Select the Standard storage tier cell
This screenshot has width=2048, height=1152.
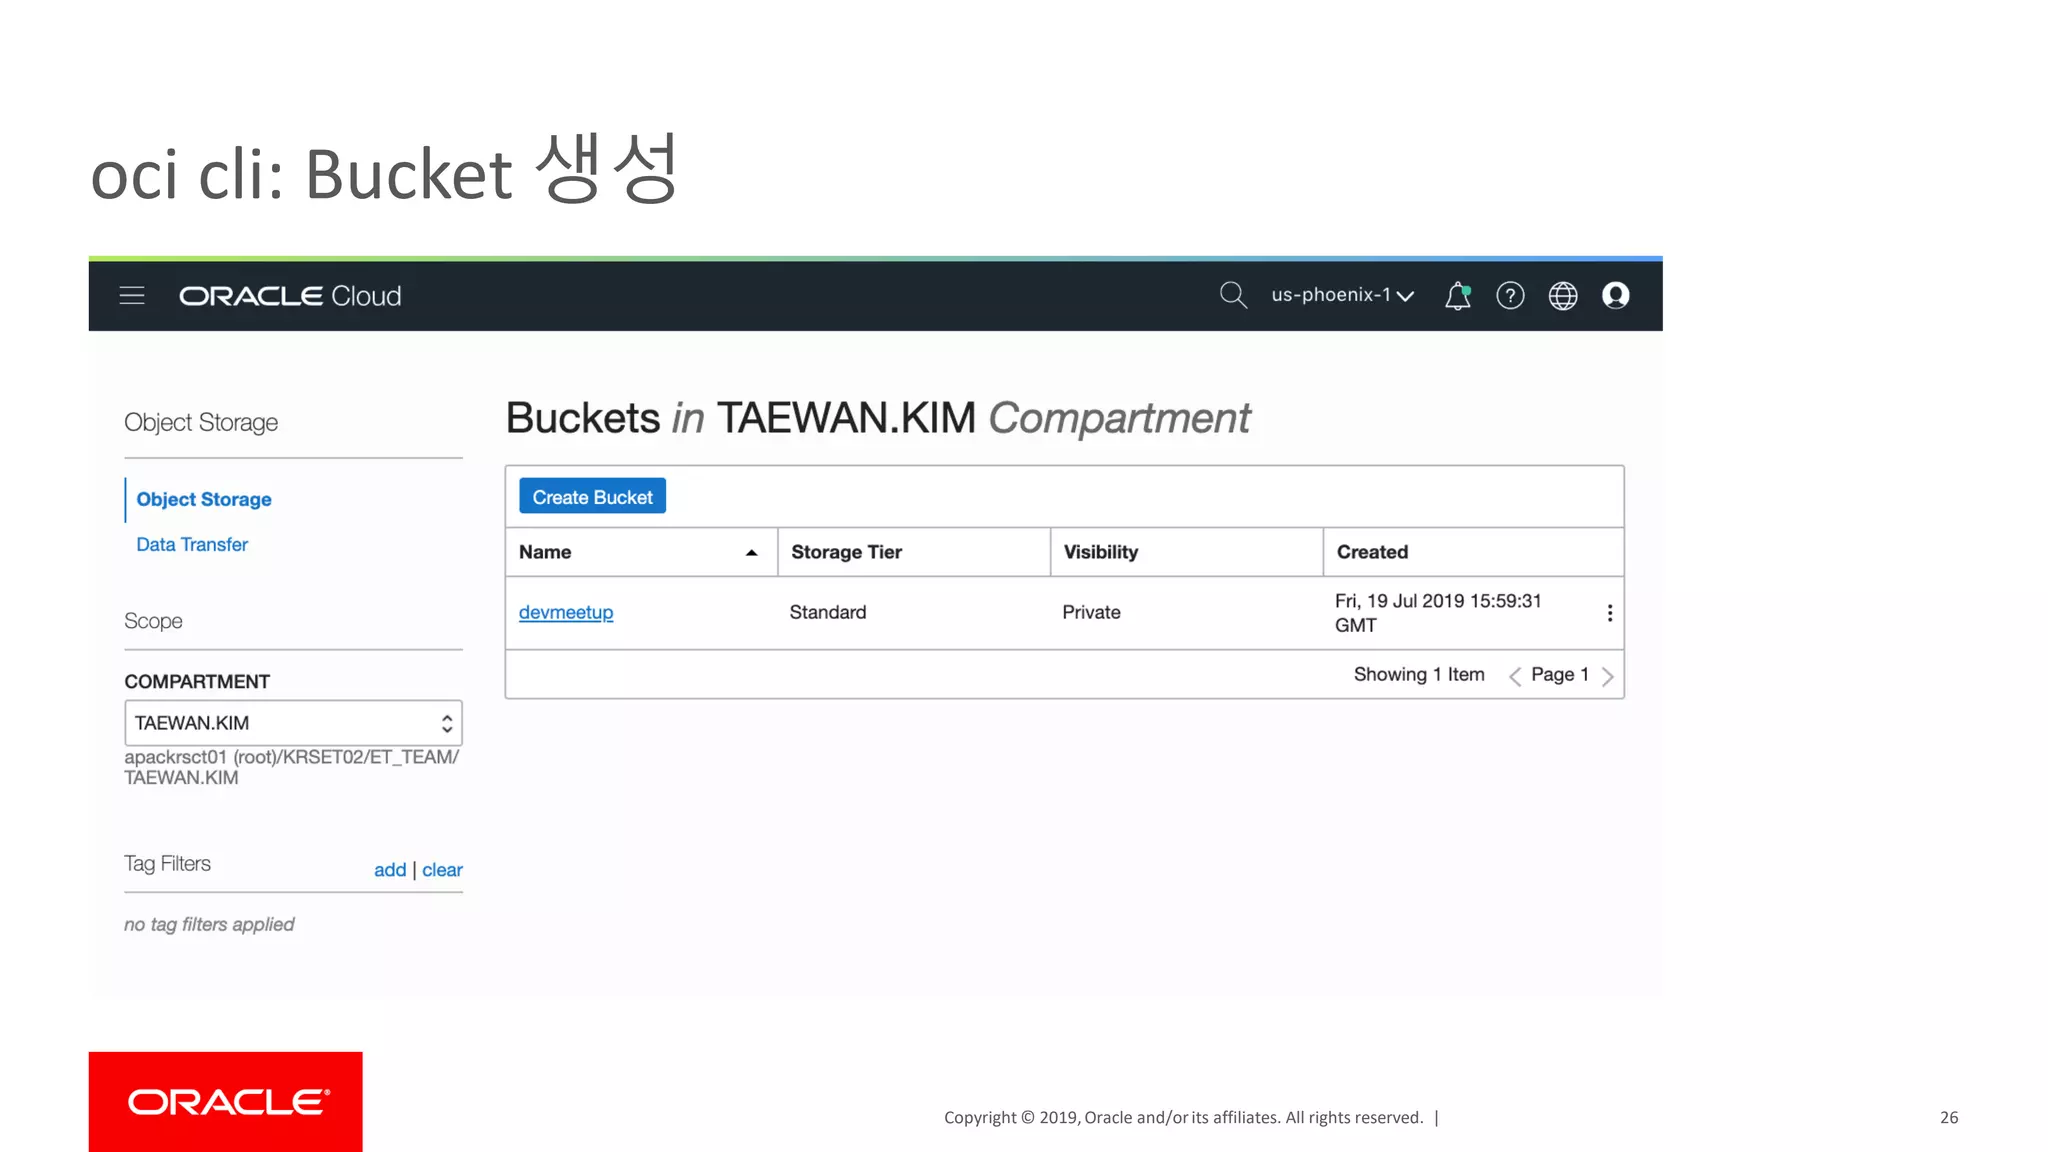coord(828,612)
